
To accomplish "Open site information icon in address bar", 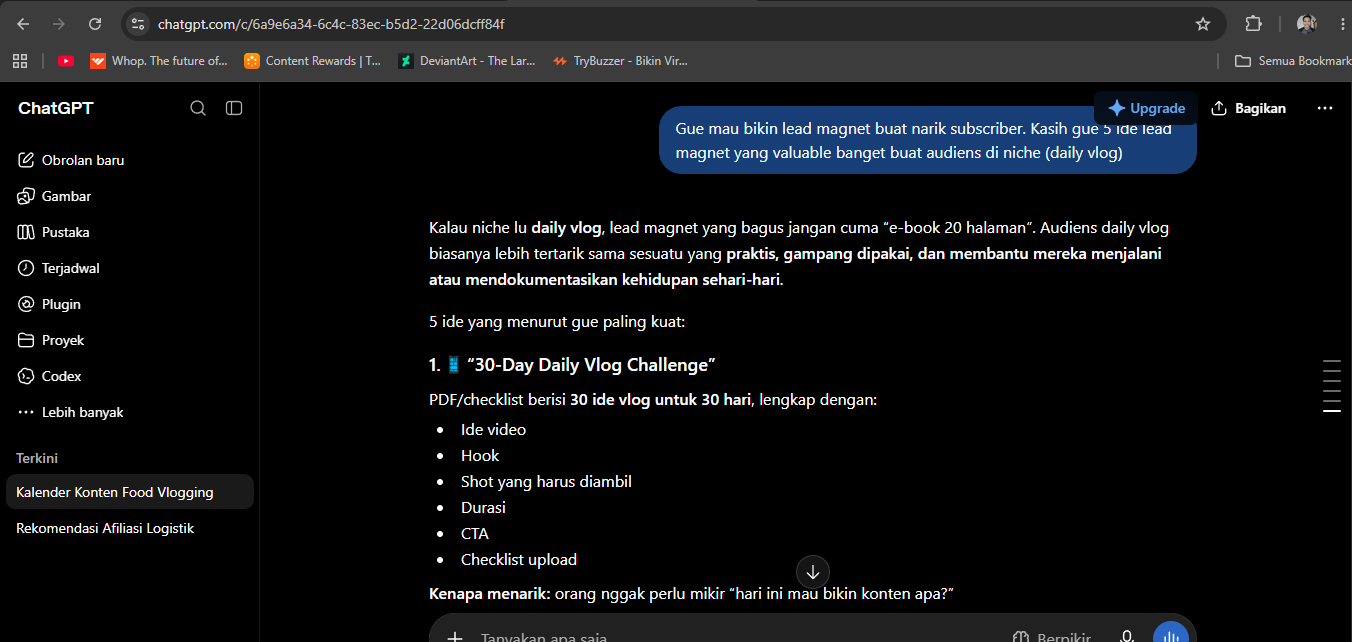I will (x=138, y=24).
